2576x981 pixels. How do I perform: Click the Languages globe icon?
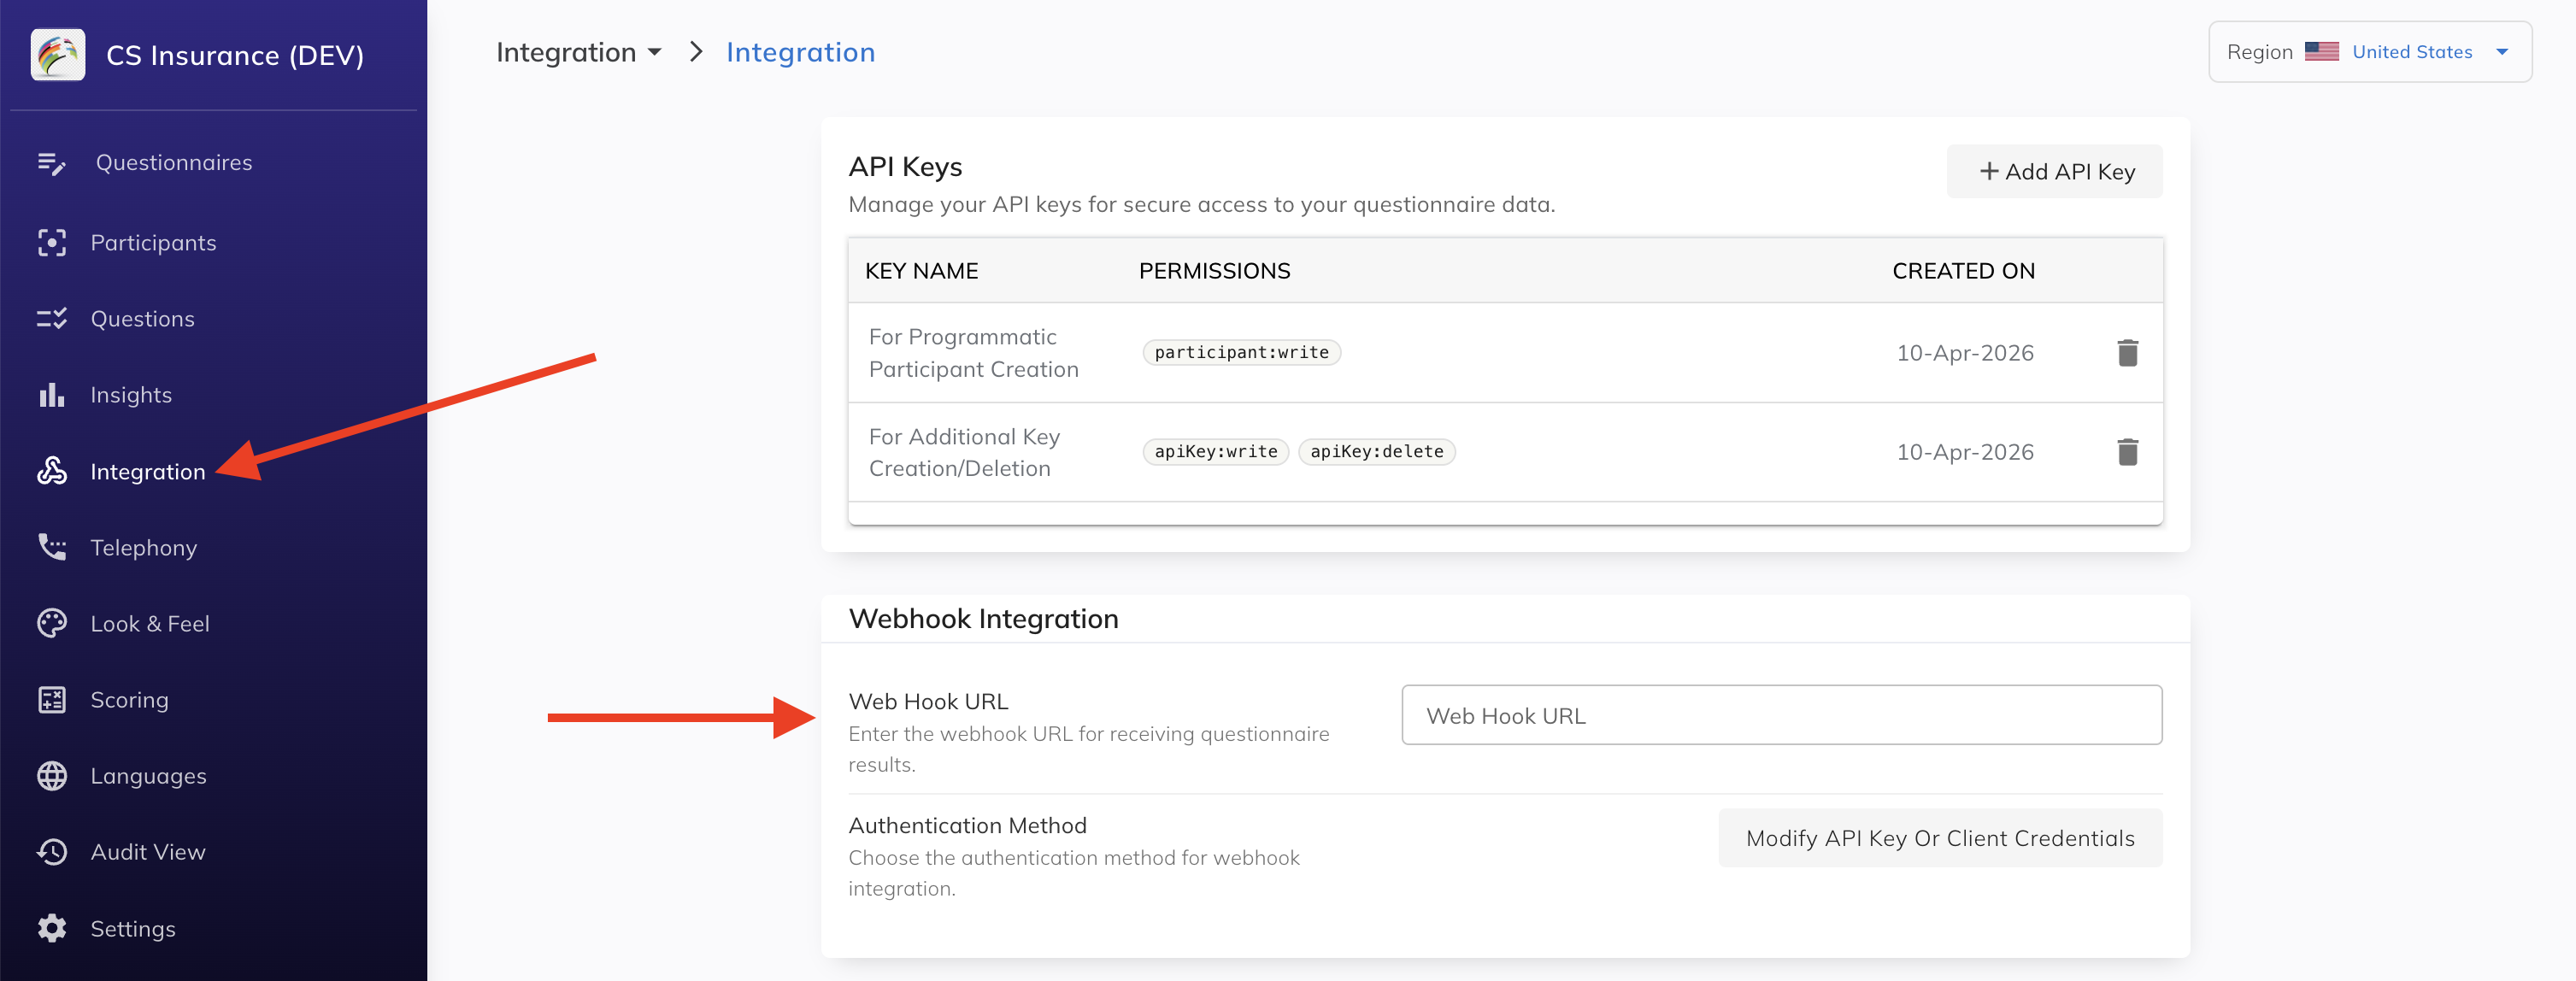click(x=51, y=776)
